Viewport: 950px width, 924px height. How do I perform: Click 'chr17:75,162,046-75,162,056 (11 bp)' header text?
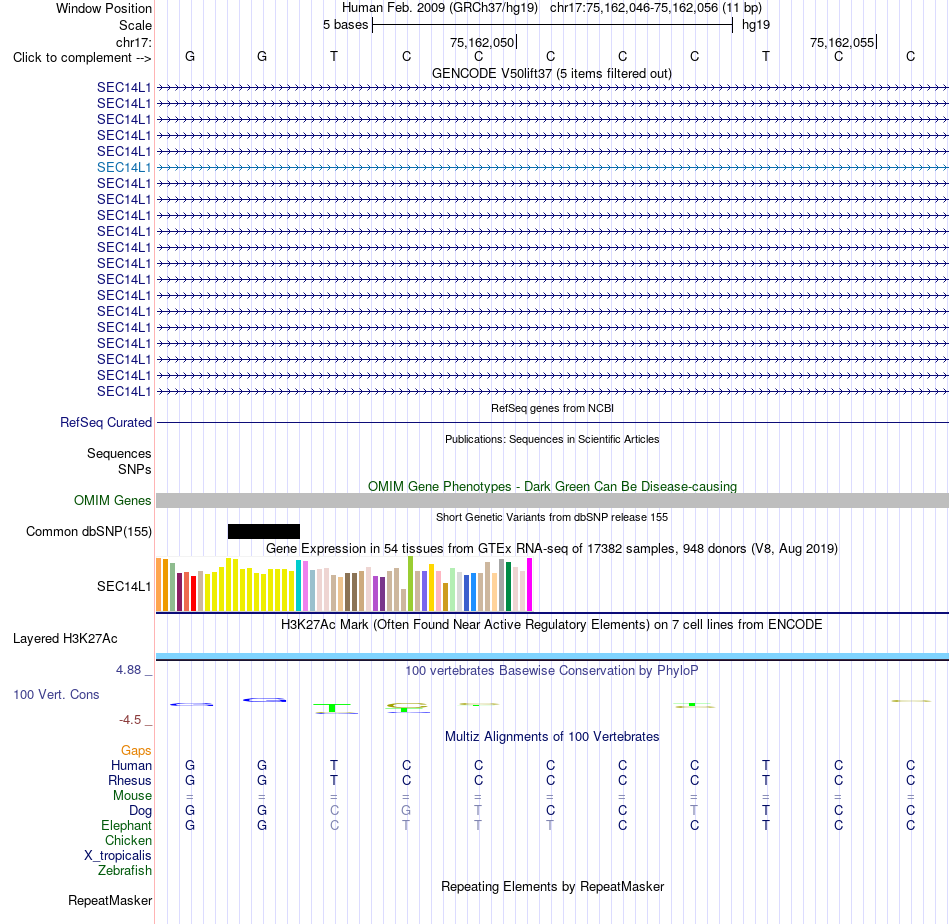(x=656, y=8)
